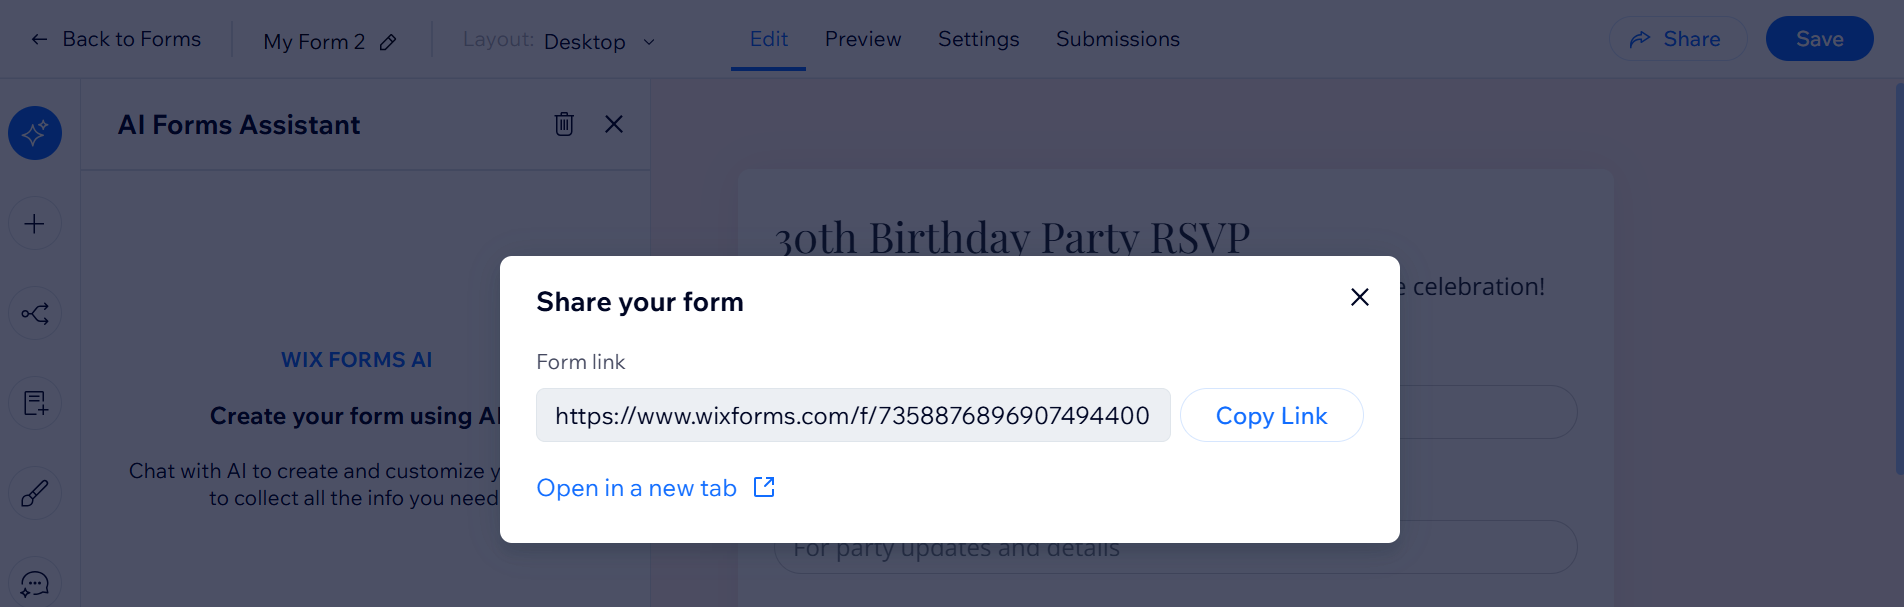Viewport: 1904px width, 607px height.
Task: Click the trash icon in AI Forms Assistant
Action: coord(564,124)
